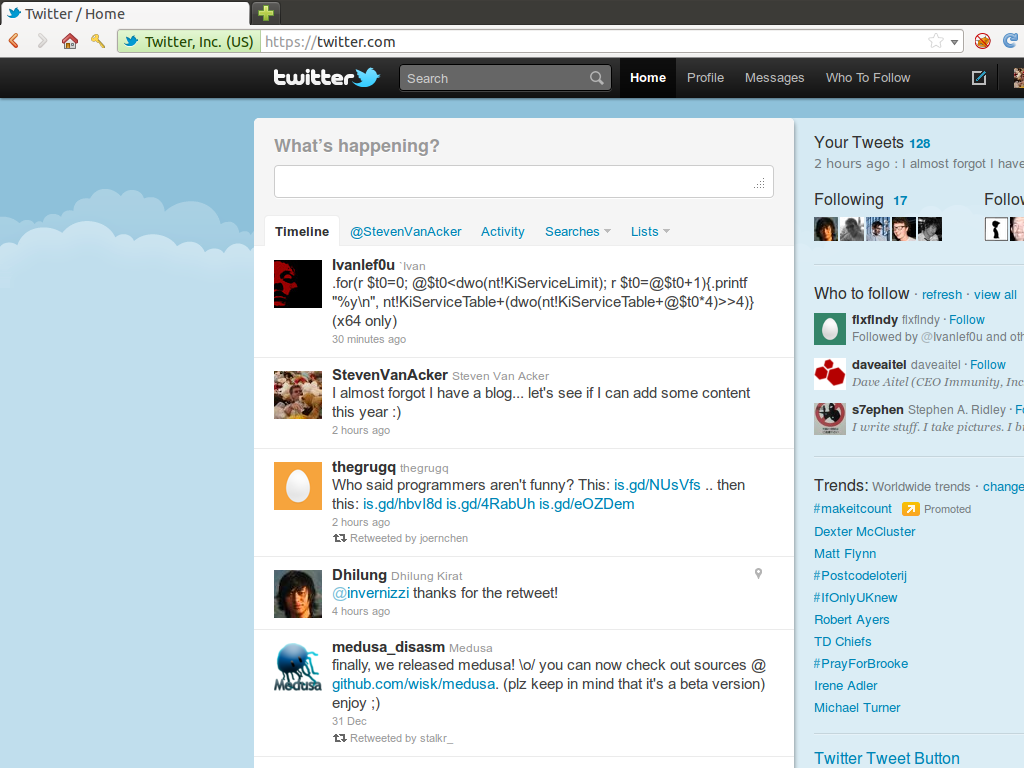Click view all suggestions link
Screen dimensions: 1024x768
tap(995, 295)
